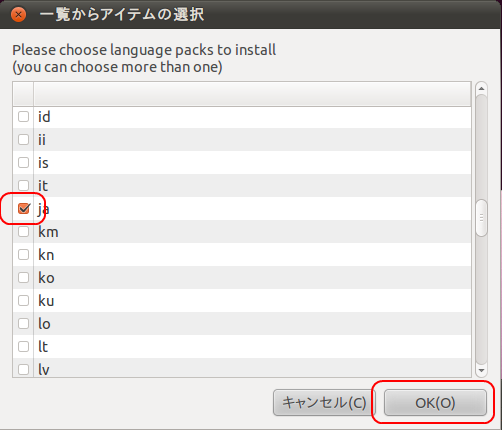Check the km language checkbox
502x430 pixels.
pos(23,232)
